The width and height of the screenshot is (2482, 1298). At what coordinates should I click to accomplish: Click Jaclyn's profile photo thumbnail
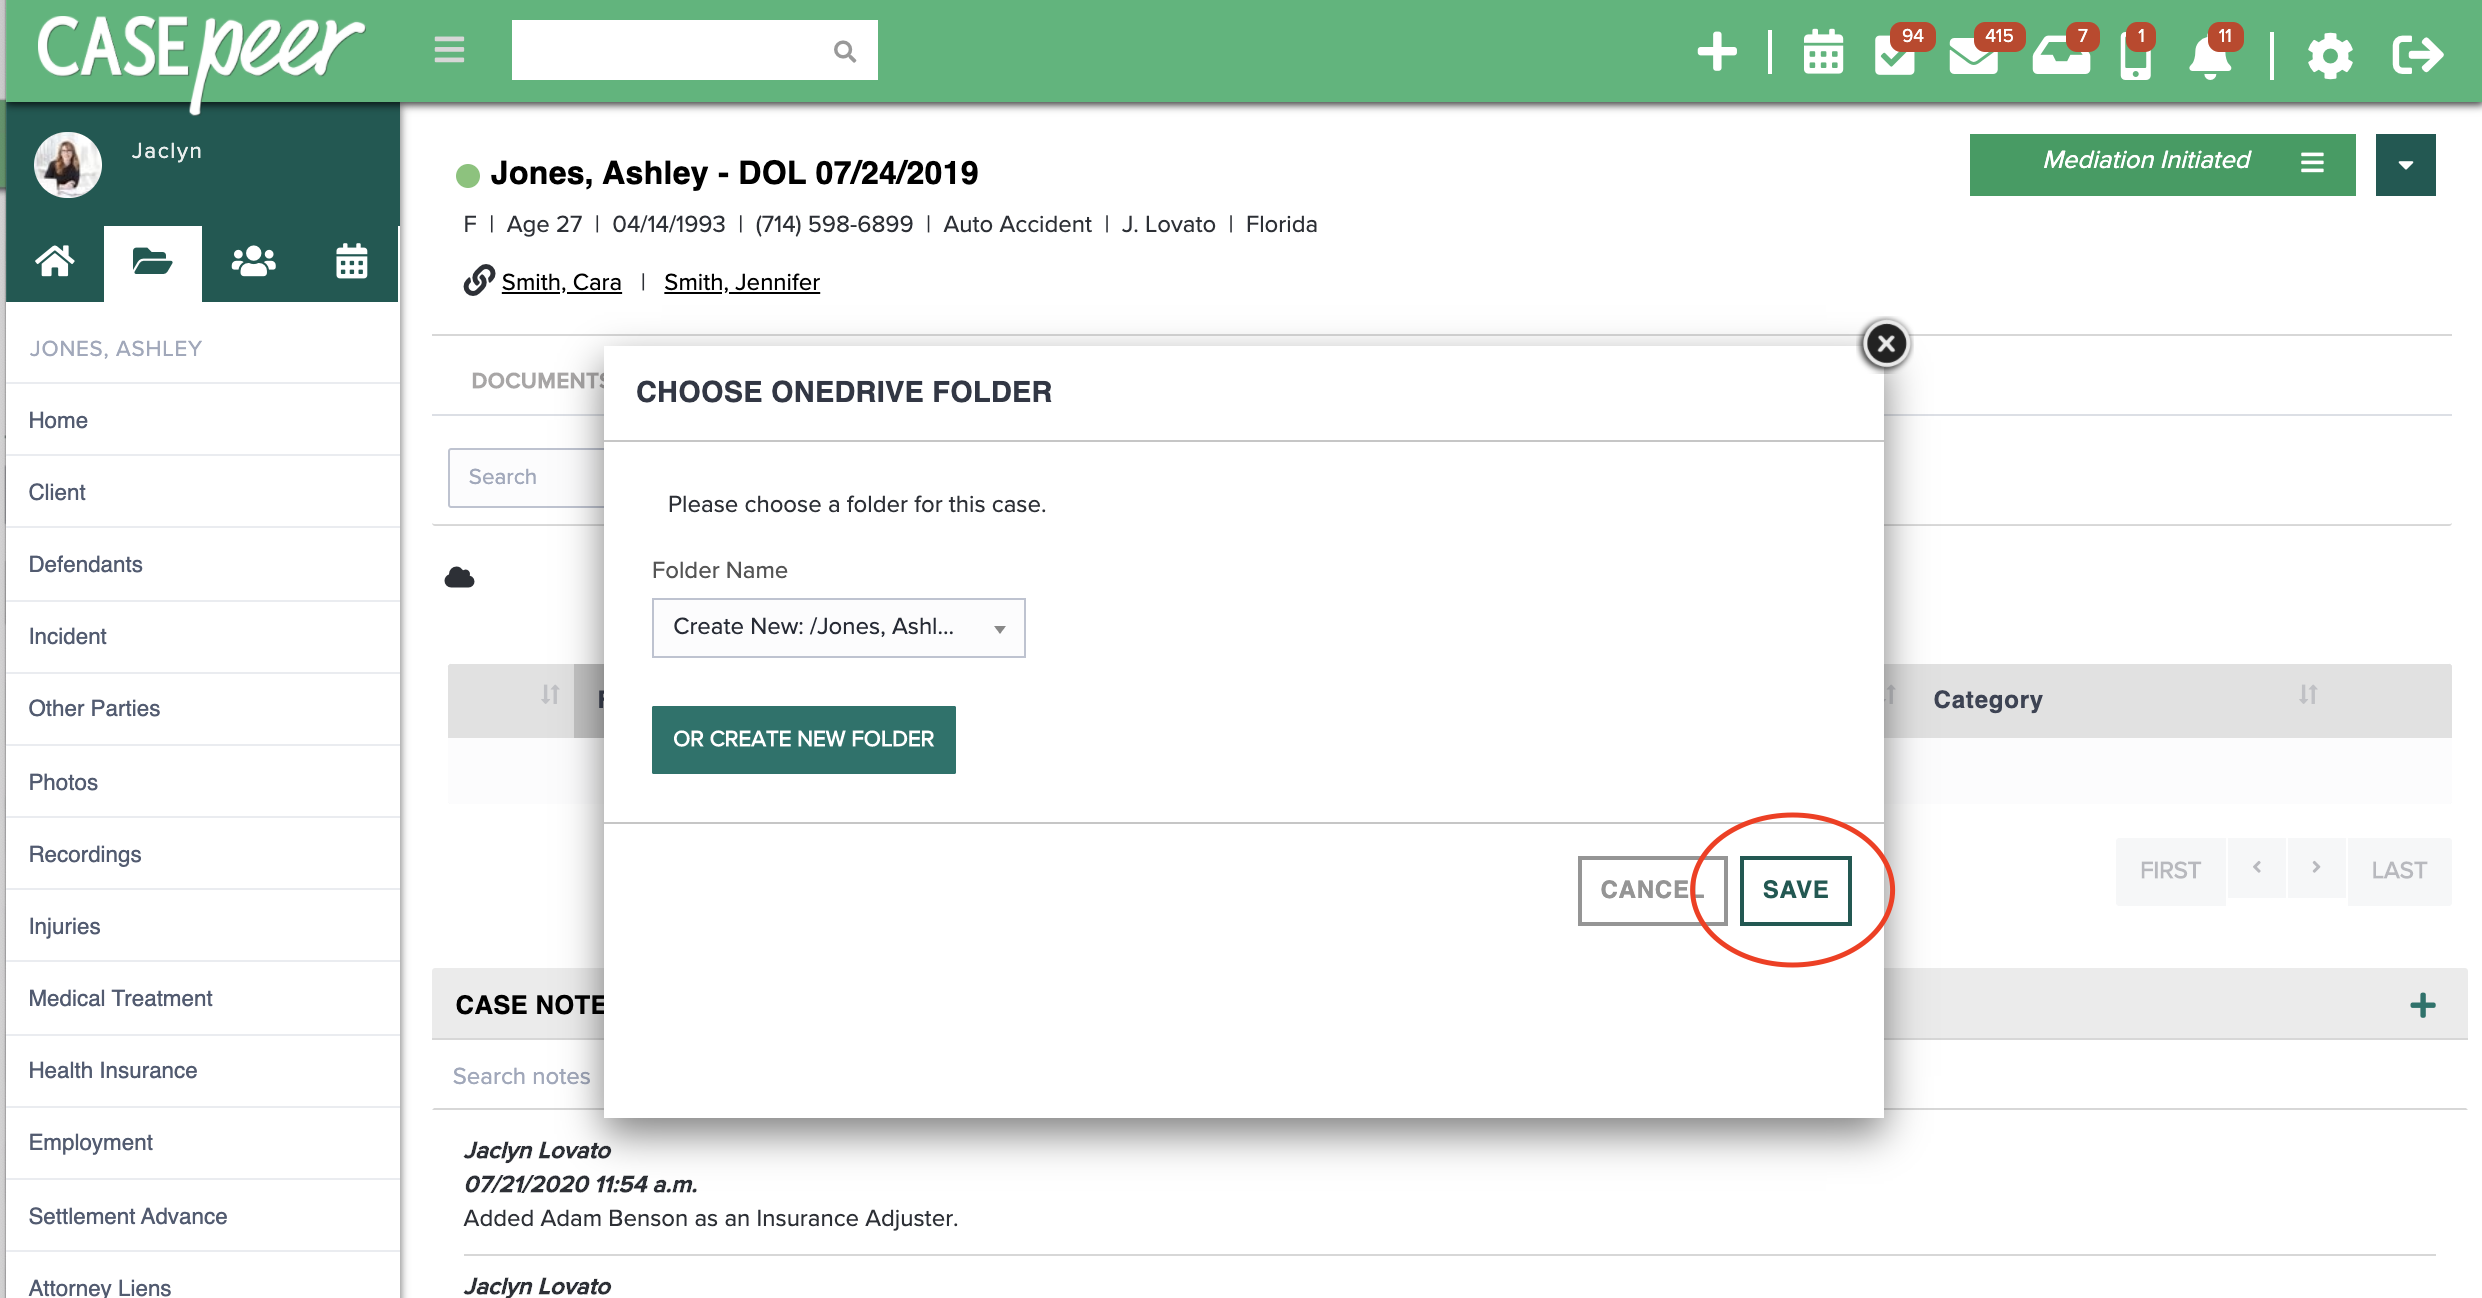[x=67, y=164]
